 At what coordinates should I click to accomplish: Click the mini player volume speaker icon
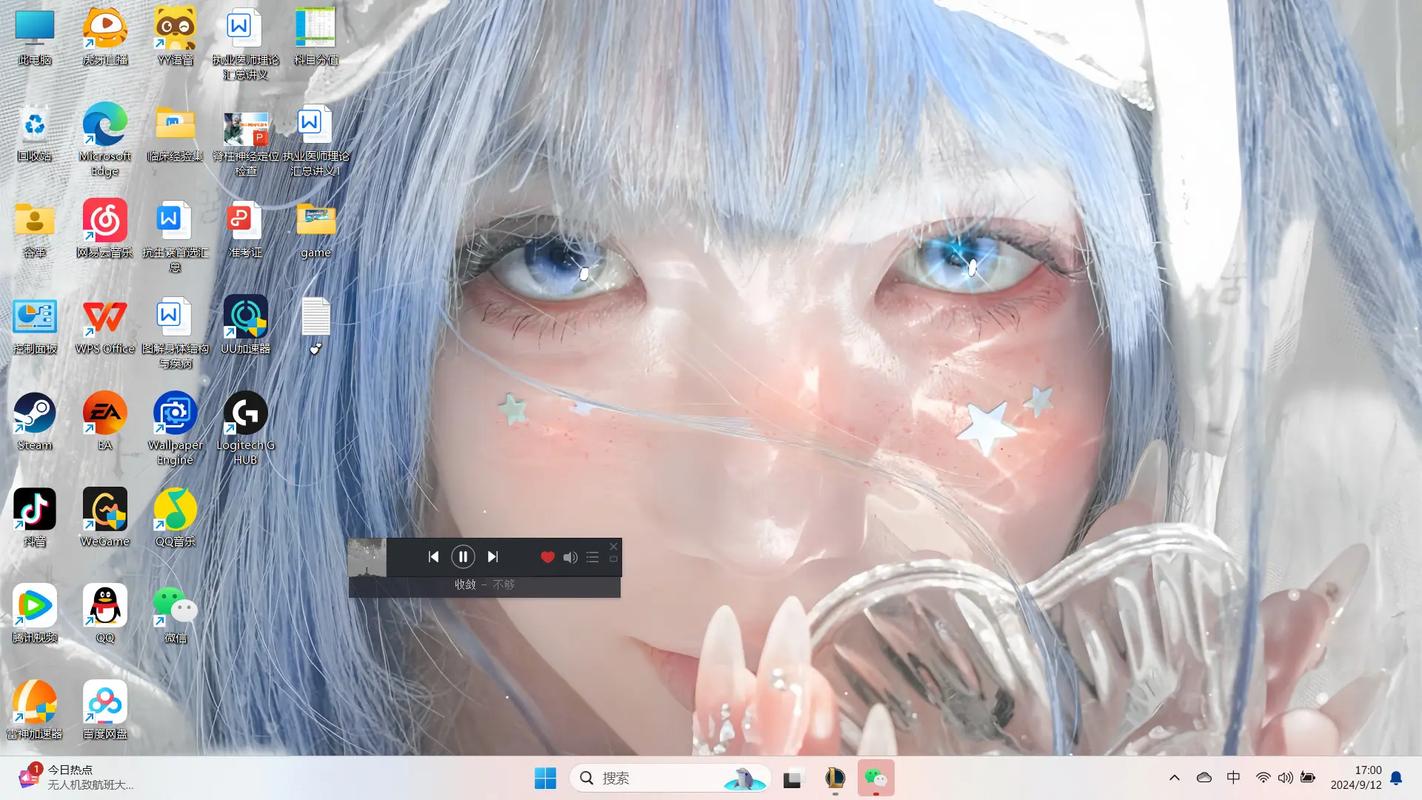pyautogui.click(x=570, y=557)
